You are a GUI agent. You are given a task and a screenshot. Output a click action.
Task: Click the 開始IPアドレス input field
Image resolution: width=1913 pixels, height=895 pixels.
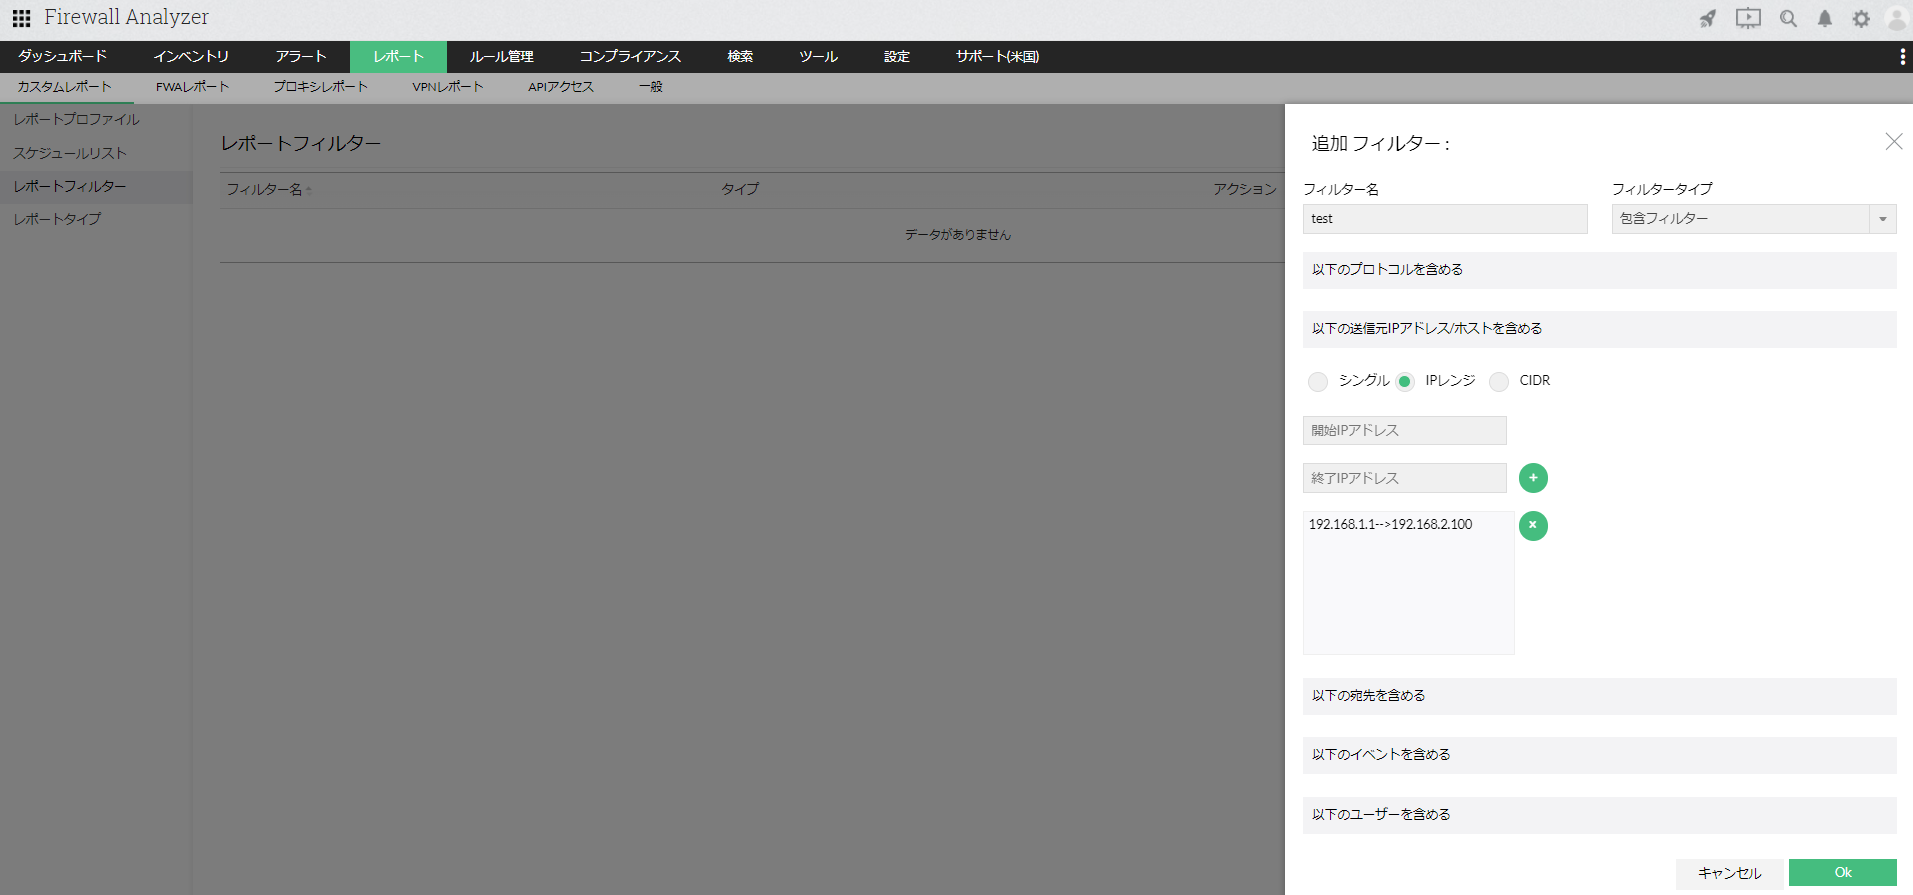tap(1405, 431)
